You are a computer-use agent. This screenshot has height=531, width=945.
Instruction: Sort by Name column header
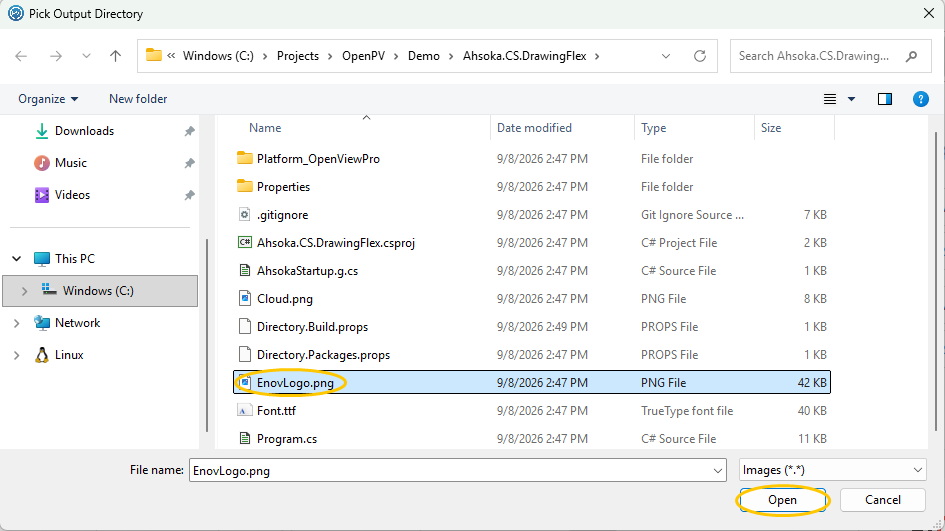pos(265,128)
